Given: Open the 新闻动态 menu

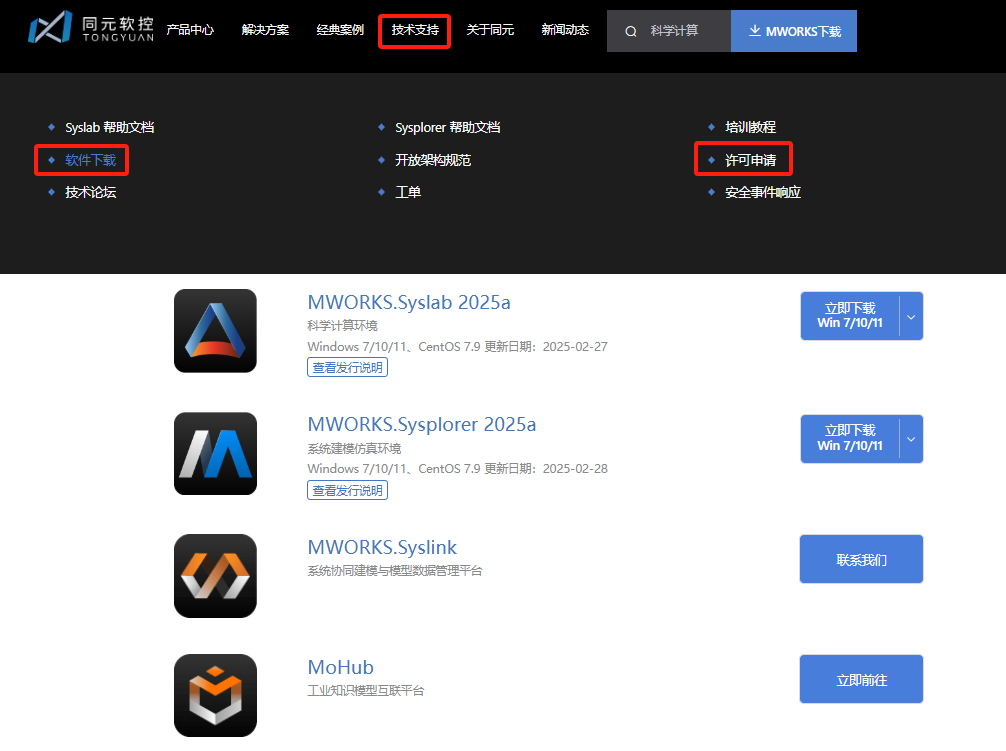Looking at the screenshot, I should tap(565, 30).
